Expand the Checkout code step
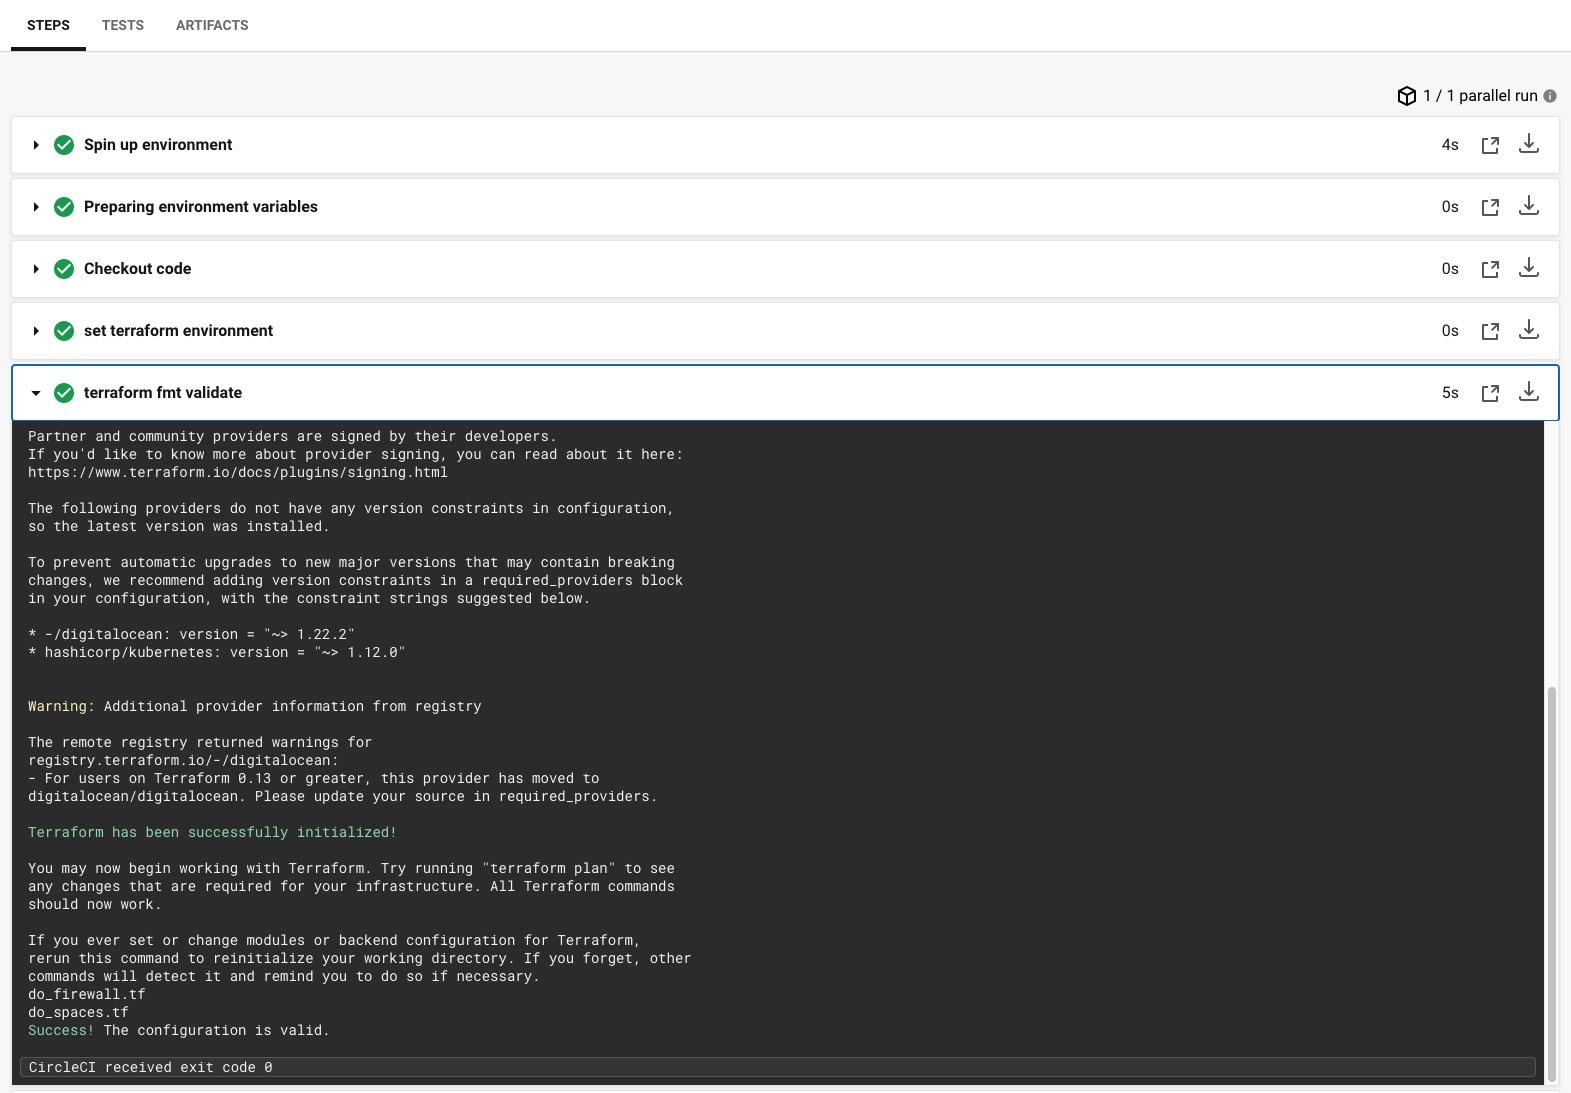Screen dimensions: 1571x1093 (x=36, y=269)
